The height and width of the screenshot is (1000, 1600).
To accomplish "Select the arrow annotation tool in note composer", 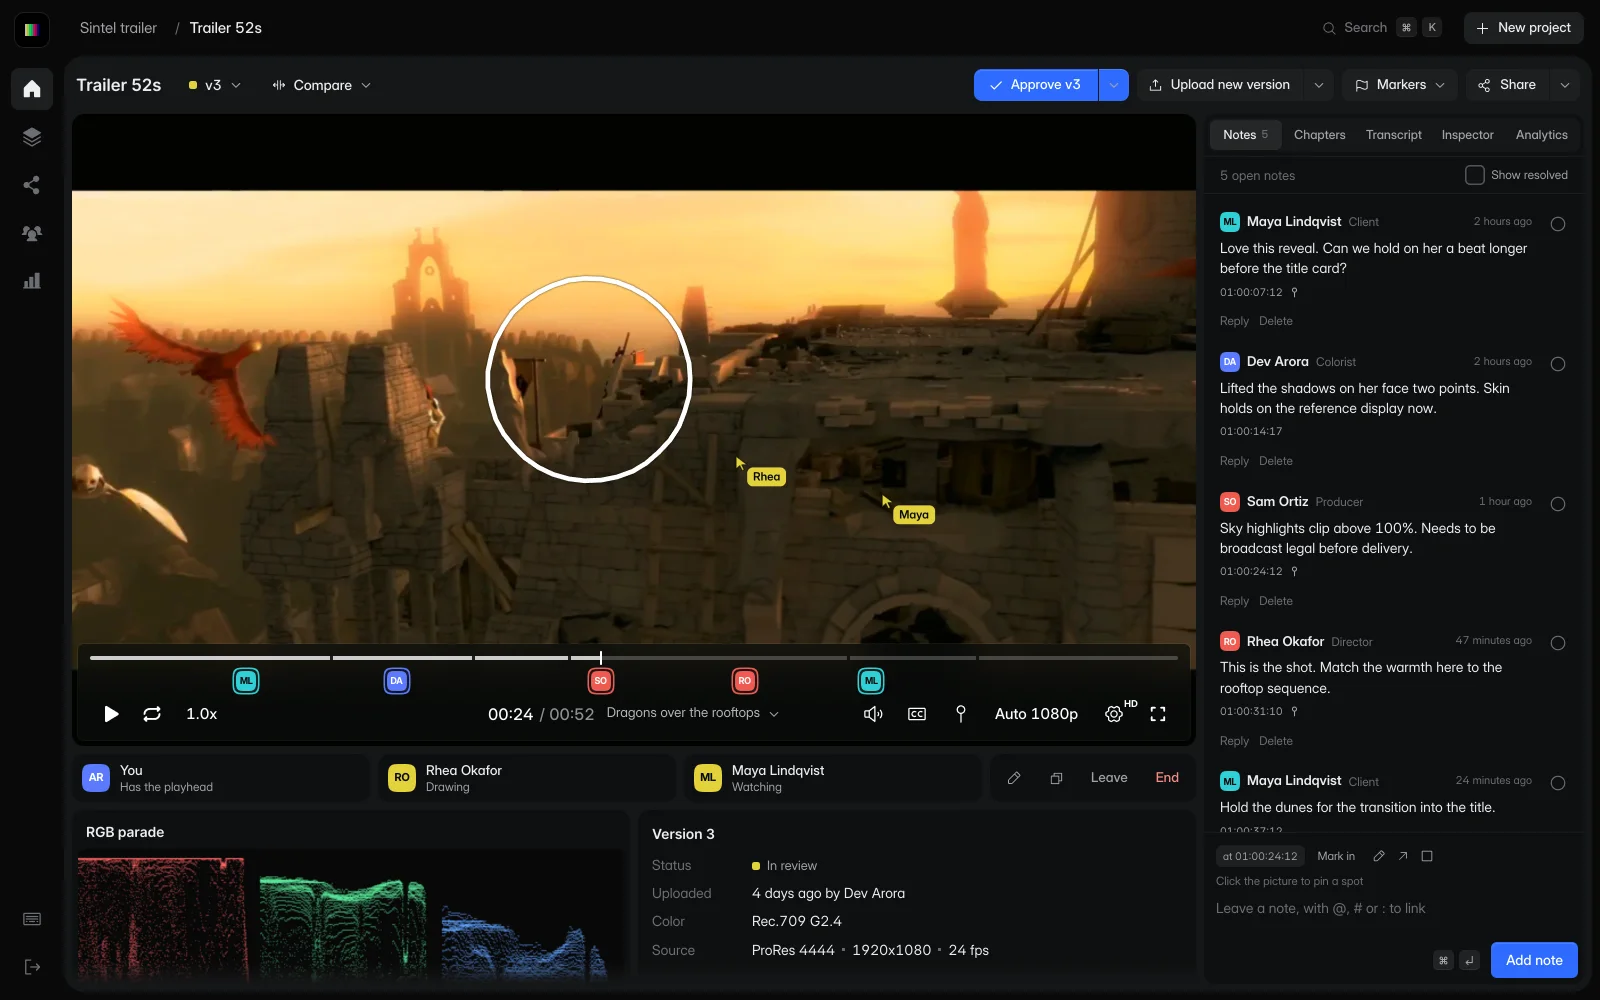I will tap(1403, 856).
